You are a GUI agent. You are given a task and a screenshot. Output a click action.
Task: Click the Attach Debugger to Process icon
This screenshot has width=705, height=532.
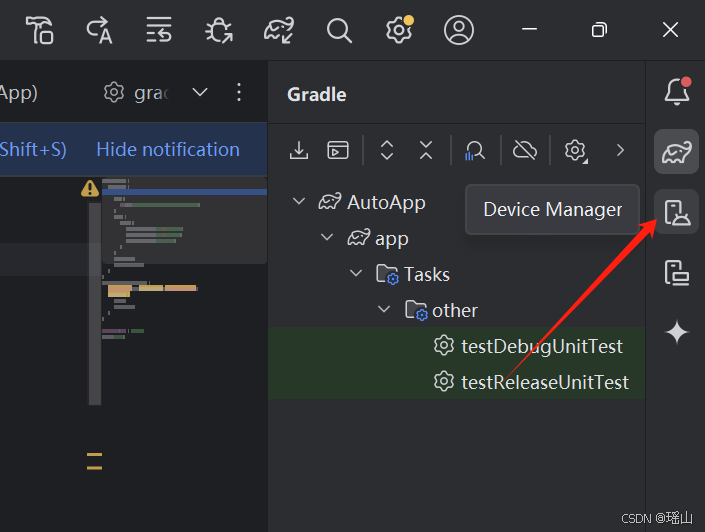tap(219, 30)
